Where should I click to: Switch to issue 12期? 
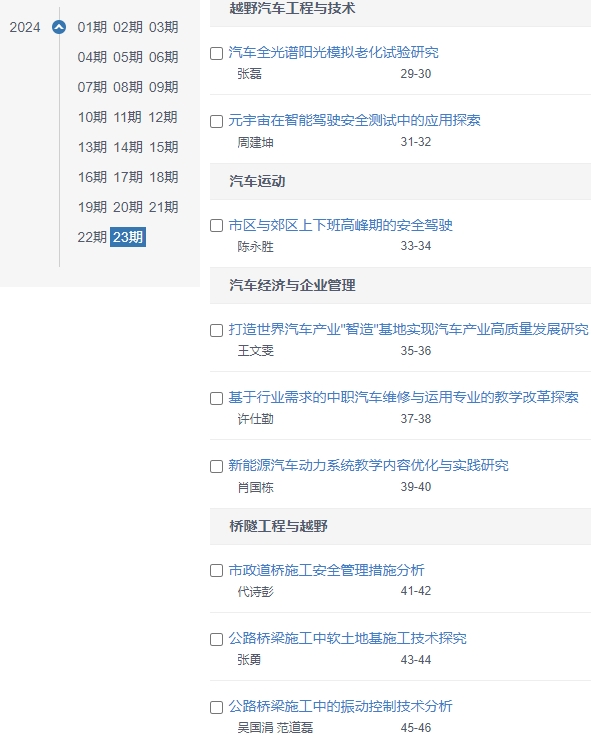coord(163,117)
